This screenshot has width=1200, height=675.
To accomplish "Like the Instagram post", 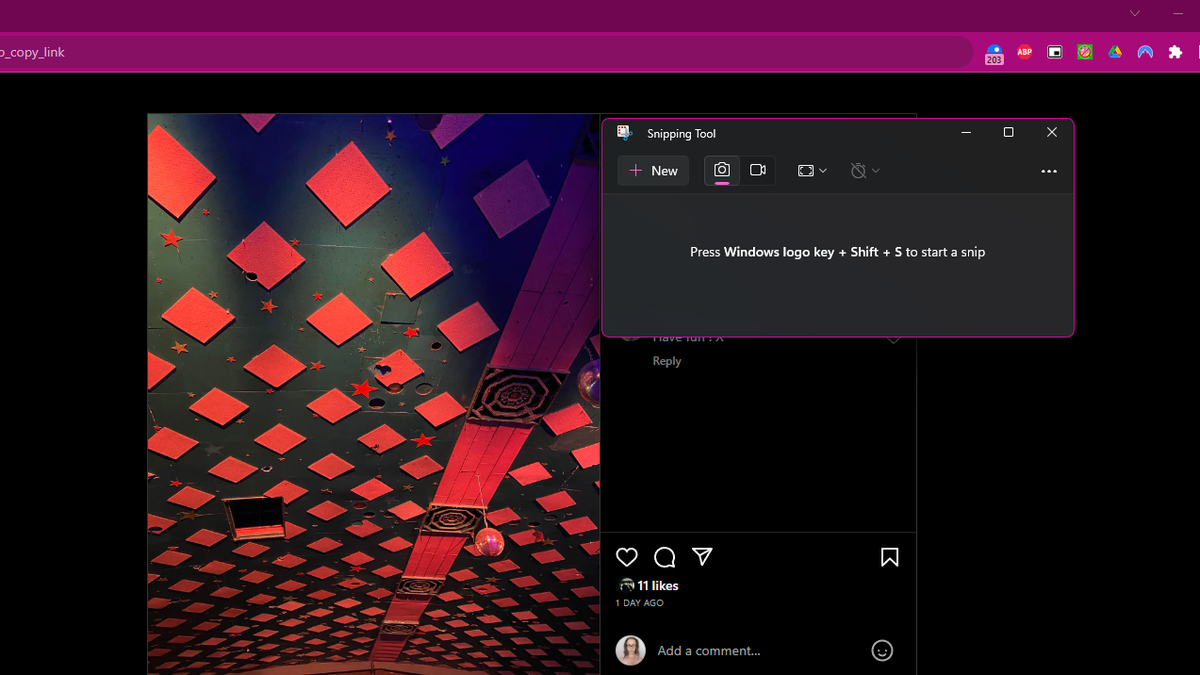I will coord(627,557).
